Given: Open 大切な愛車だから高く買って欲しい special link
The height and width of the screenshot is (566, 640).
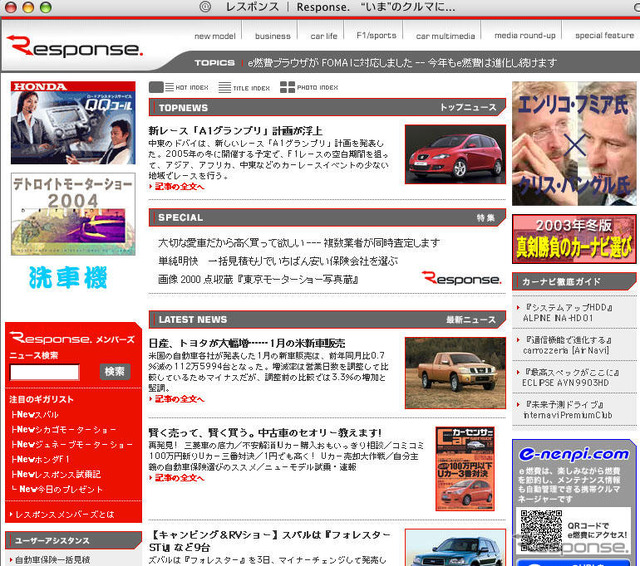Looking at the screenshot, I should point(299,243).
